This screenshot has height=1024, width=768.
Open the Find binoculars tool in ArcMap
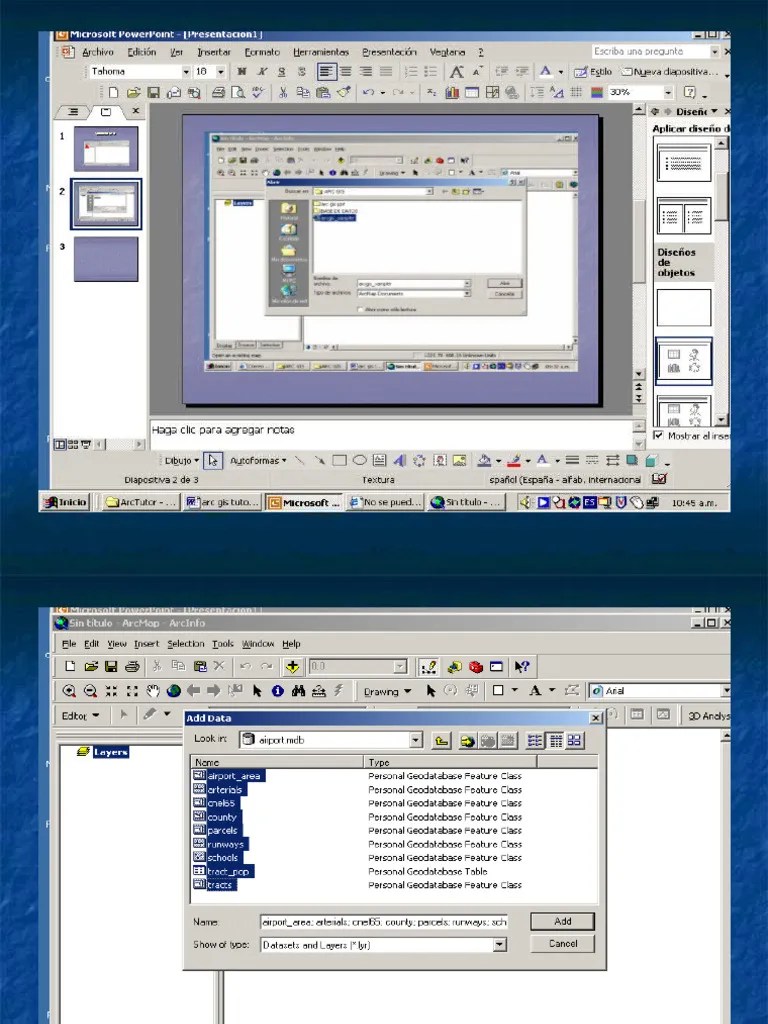(x=298, y=690)
